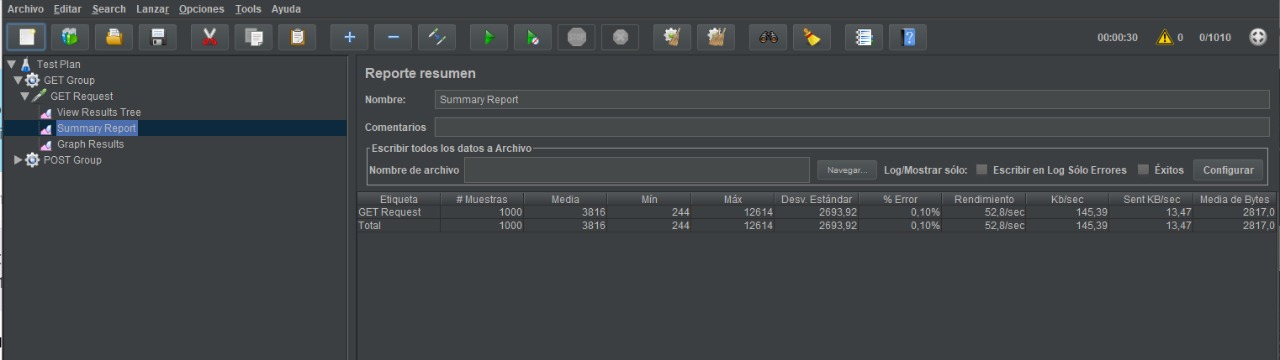
Task: Click the Help question mark icon
Action: [908, 37]
